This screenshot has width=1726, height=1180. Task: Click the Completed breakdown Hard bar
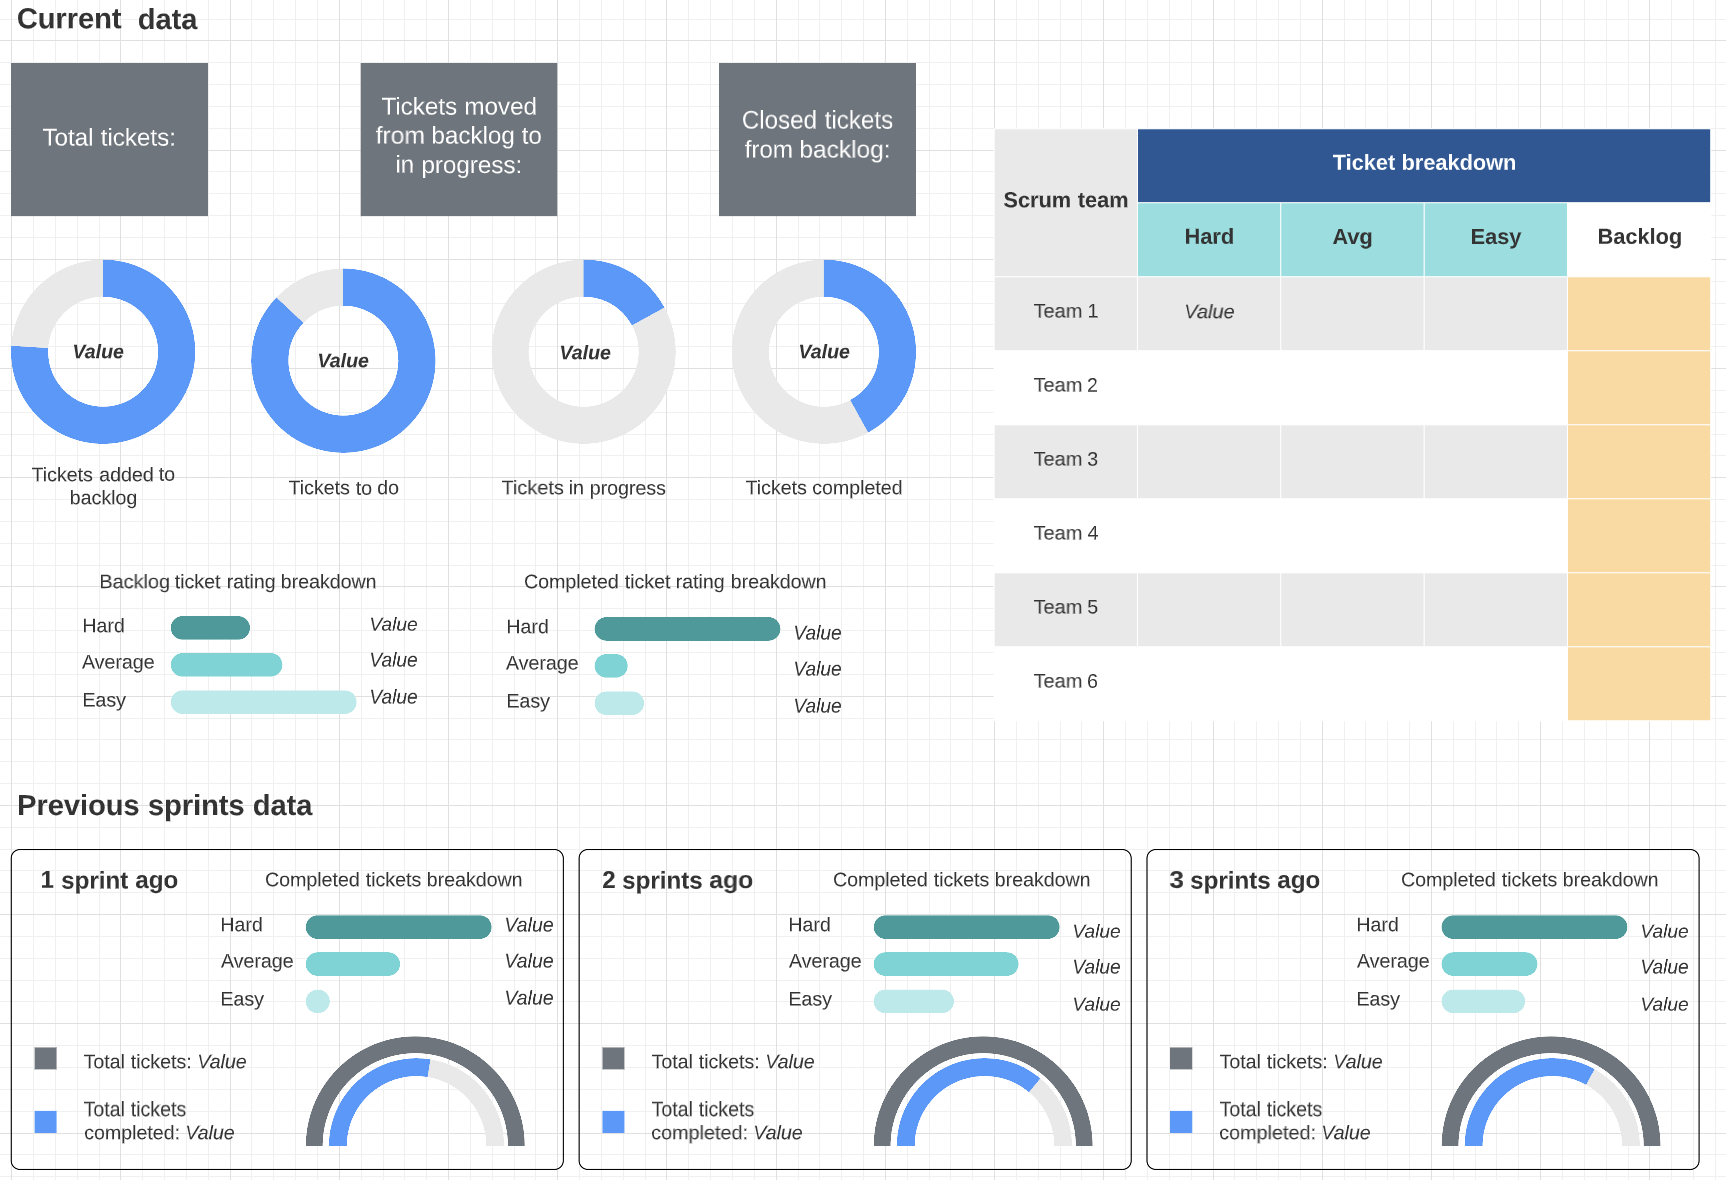click(687, 628)
